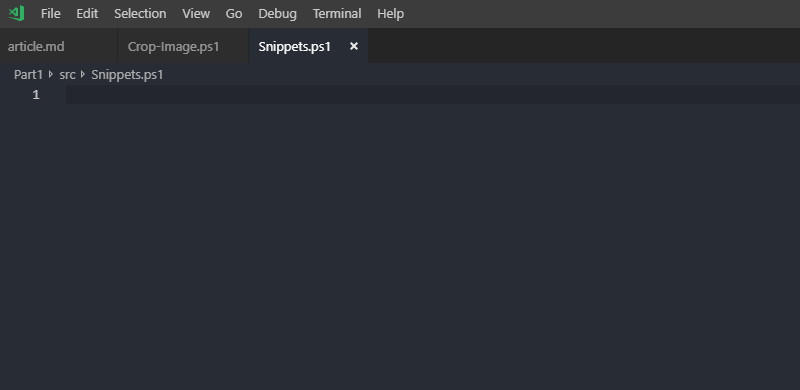Click the breadcrumb arrow after src

83,75
